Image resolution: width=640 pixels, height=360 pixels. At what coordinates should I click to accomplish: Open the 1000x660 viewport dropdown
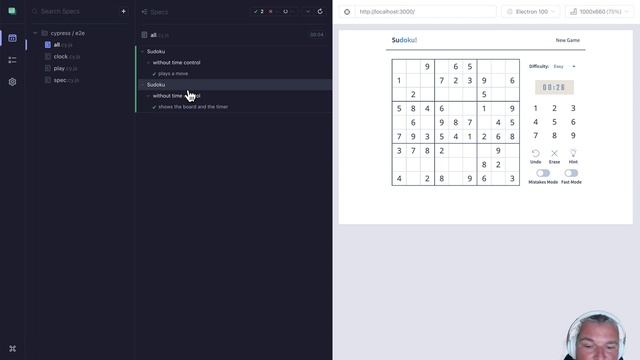(x=600, y=12)
